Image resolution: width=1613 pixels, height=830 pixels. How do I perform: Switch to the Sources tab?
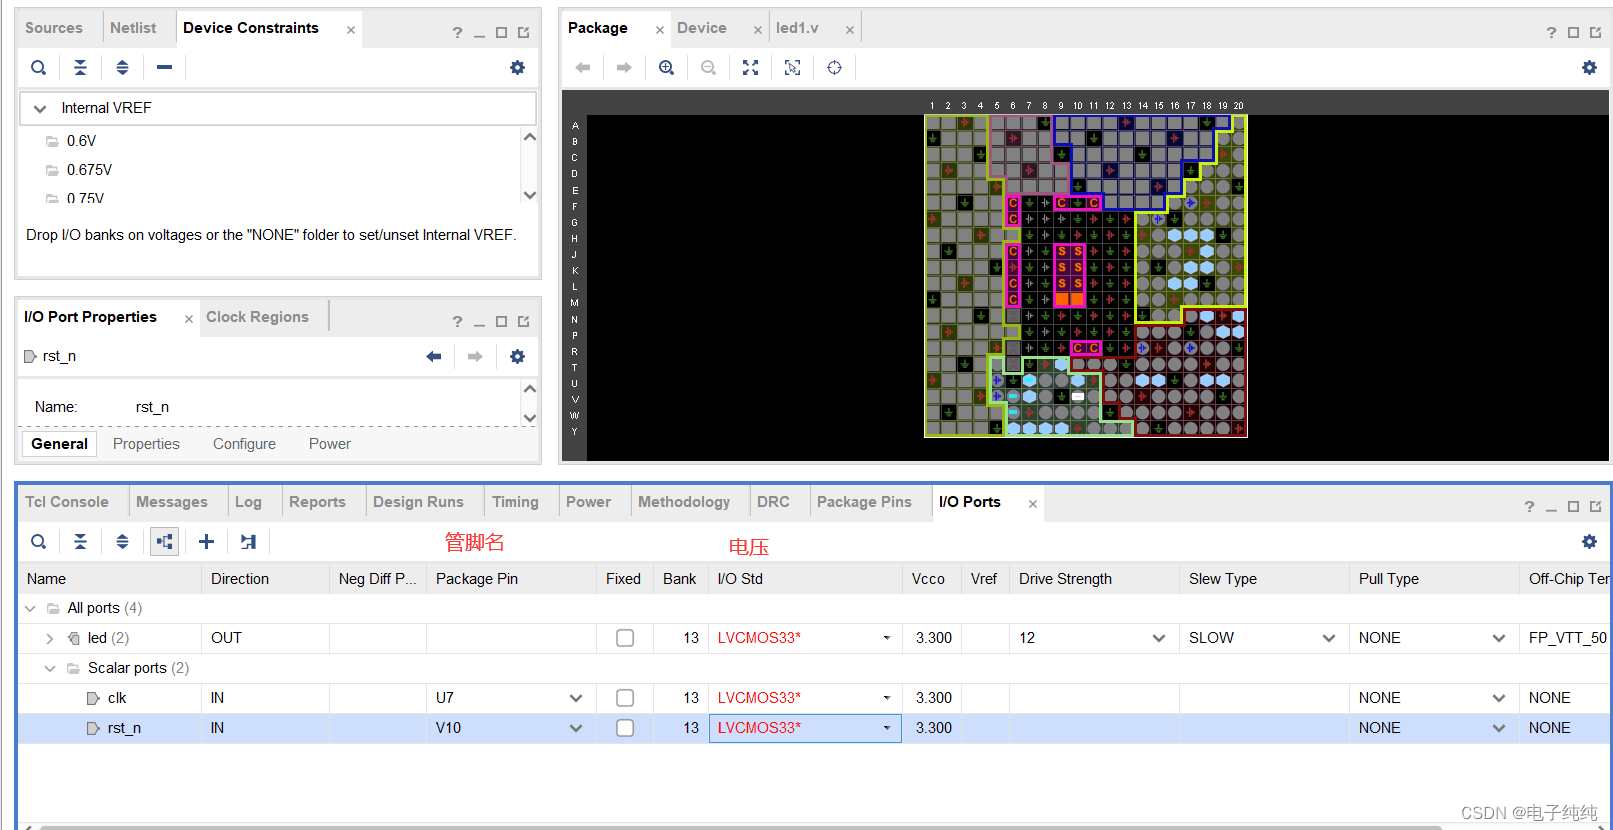pos(54,28)
